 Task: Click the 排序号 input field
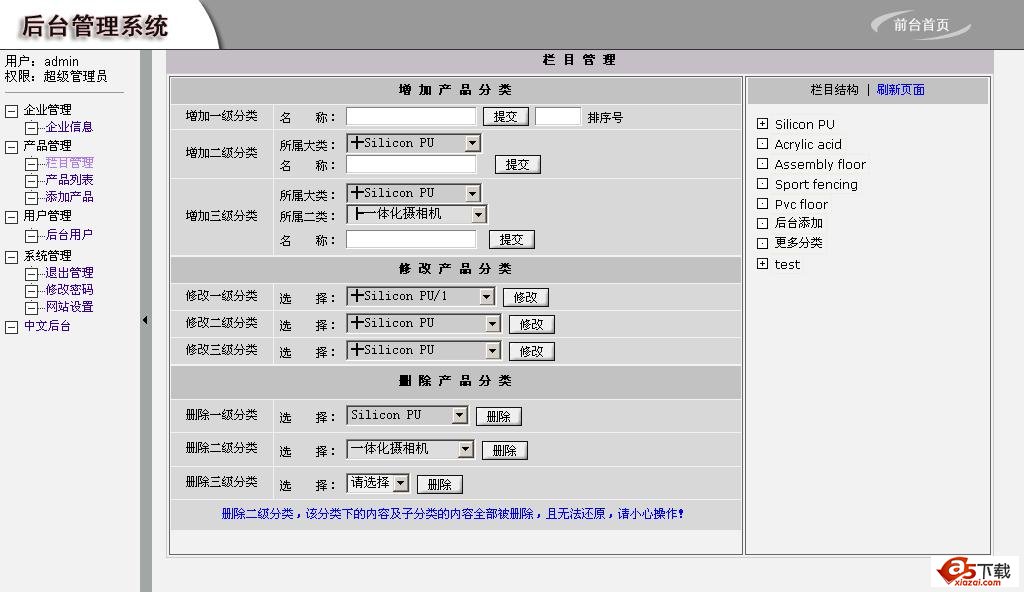(x=557, y=116)
